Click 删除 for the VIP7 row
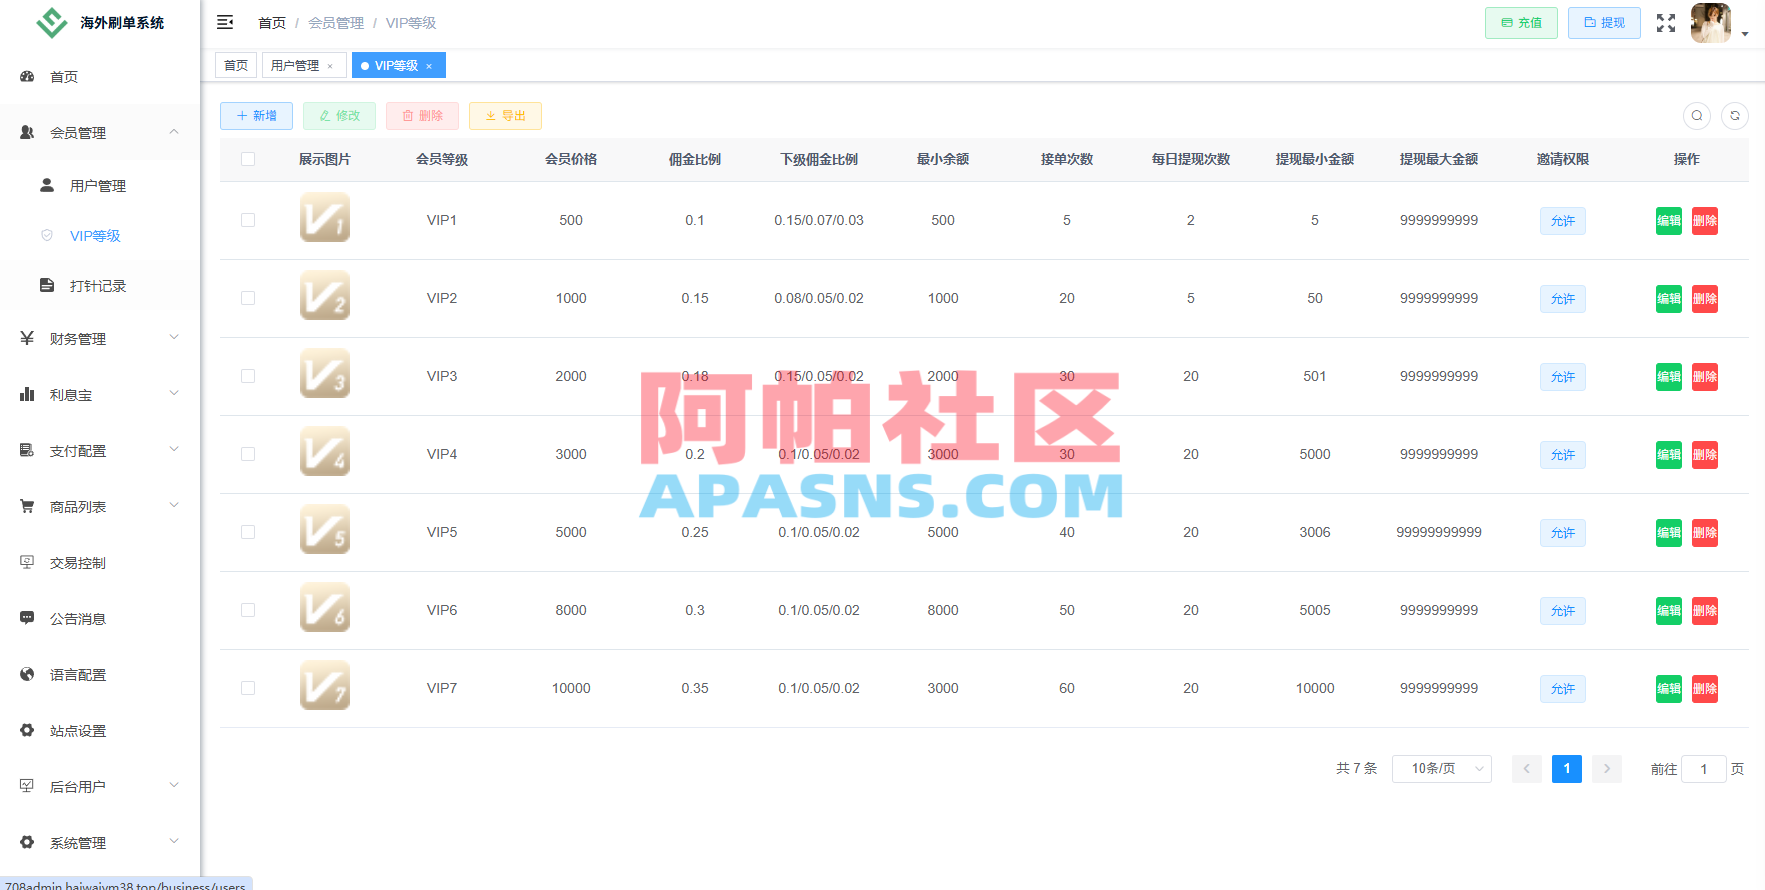This screenshot has height=890, width=1765. pos(1705,689)
